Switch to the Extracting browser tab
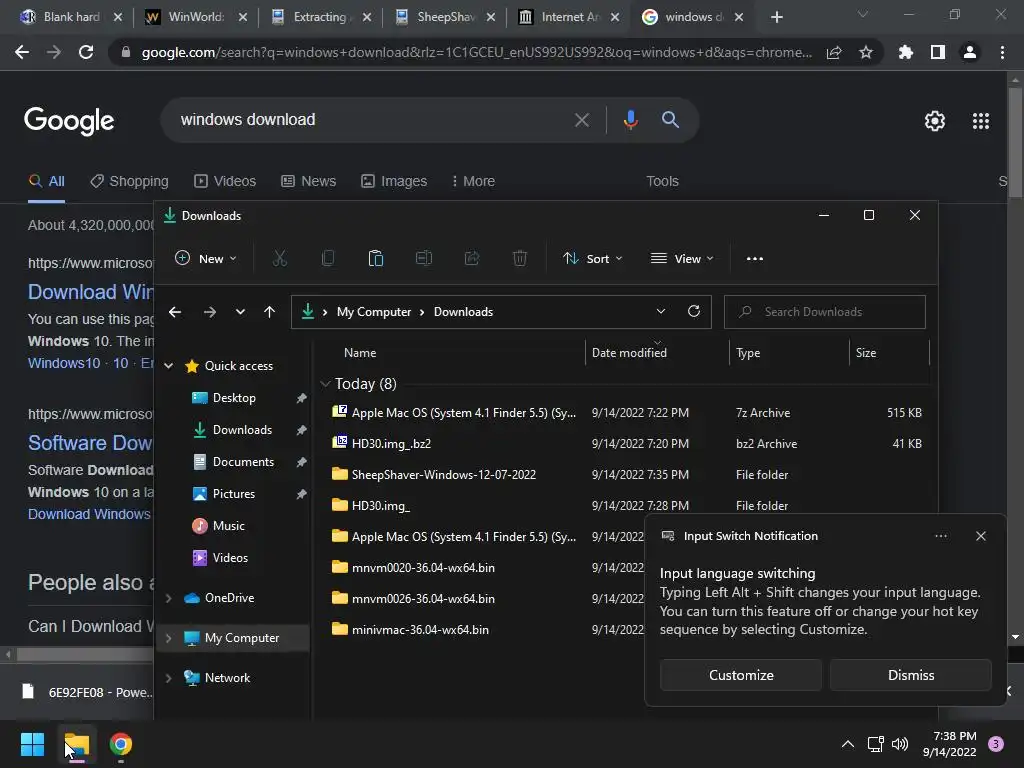 pyautogui.click(x=321, y=17)
